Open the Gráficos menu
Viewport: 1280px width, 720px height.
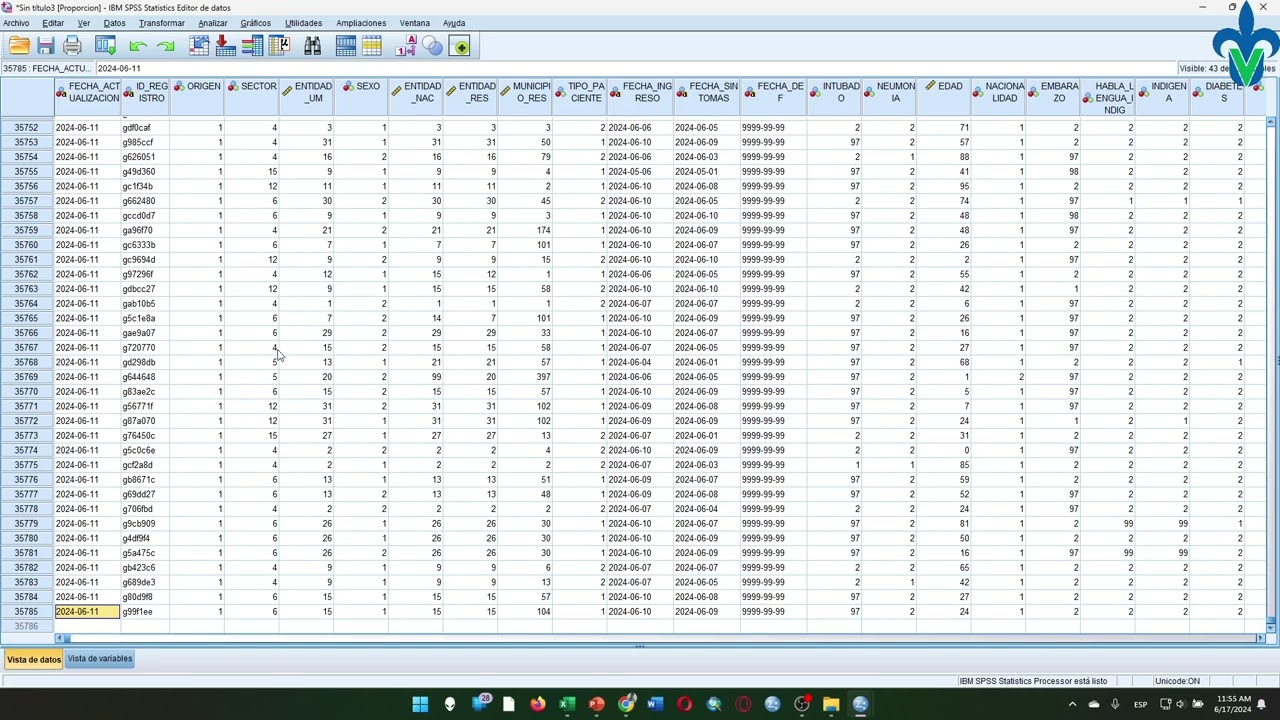pyautogui.click(x=255, y=23)
